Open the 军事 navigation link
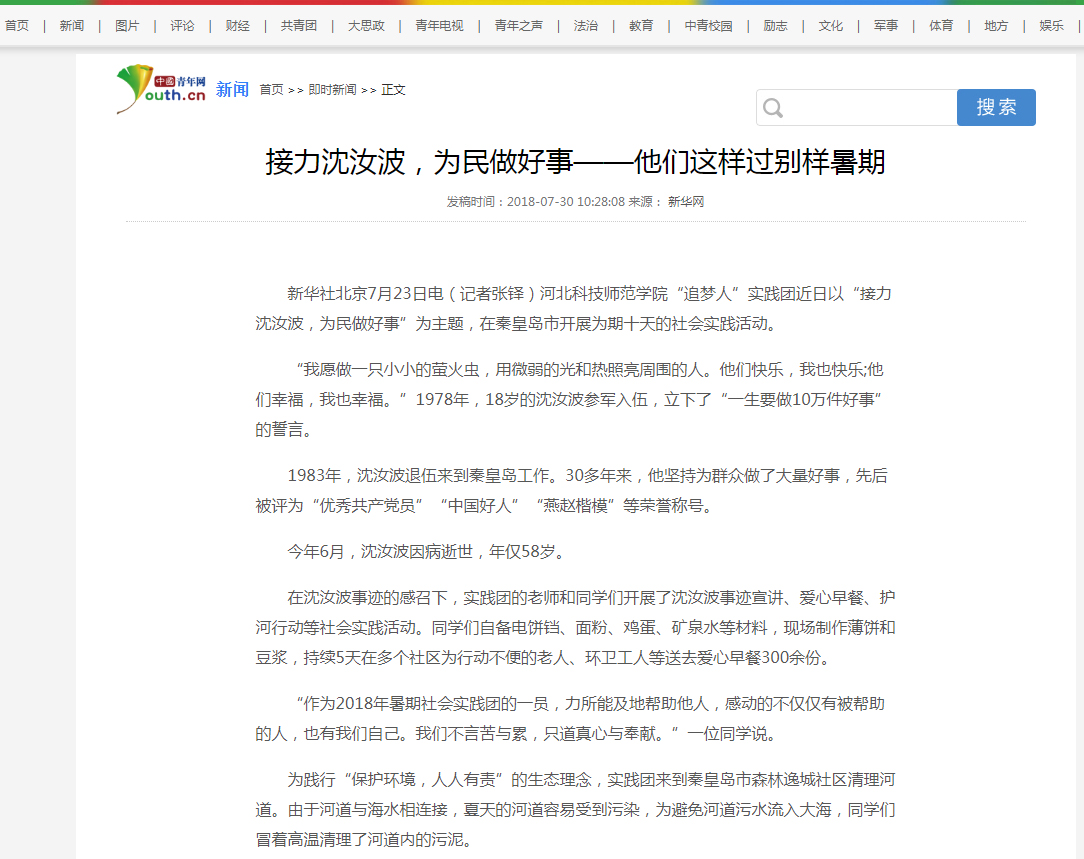Image resolution: width=1084 pixels, height=859 pixels. pyautogui.click(x=886, y=26)
